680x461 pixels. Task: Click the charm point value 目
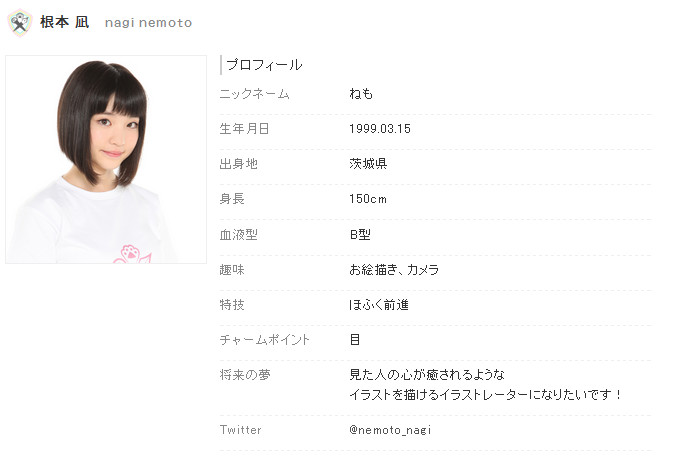pyautogui.click(x=355, y=340)
